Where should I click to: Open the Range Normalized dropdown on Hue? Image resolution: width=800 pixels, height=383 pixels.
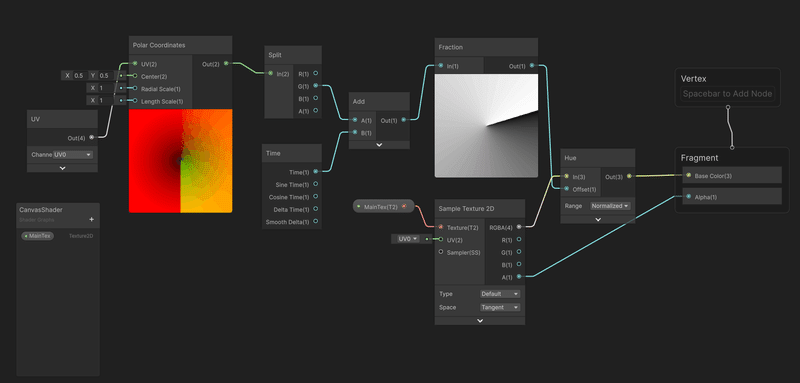[x=610, y=206]
